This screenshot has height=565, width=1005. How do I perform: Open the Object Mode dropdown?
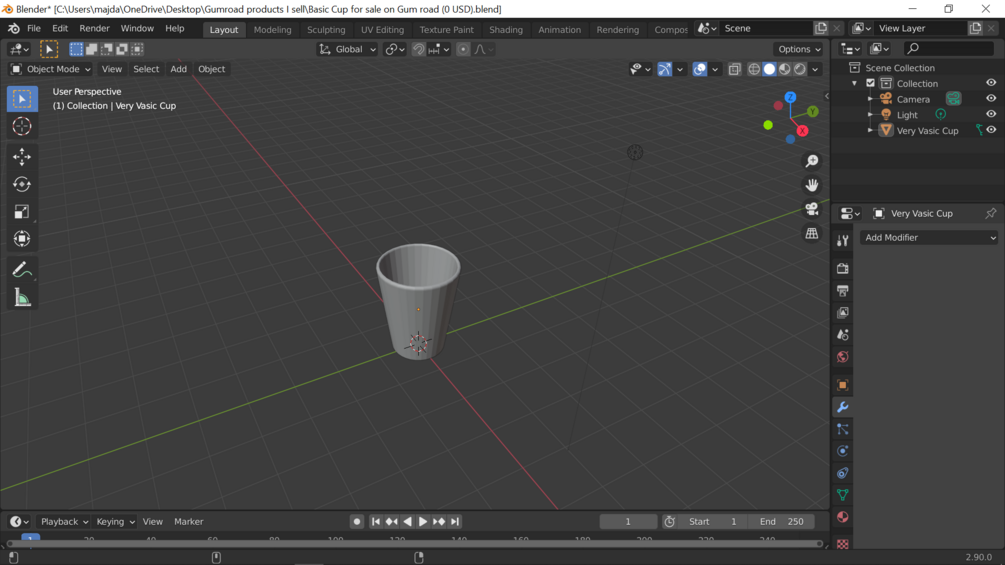[51, 69]
